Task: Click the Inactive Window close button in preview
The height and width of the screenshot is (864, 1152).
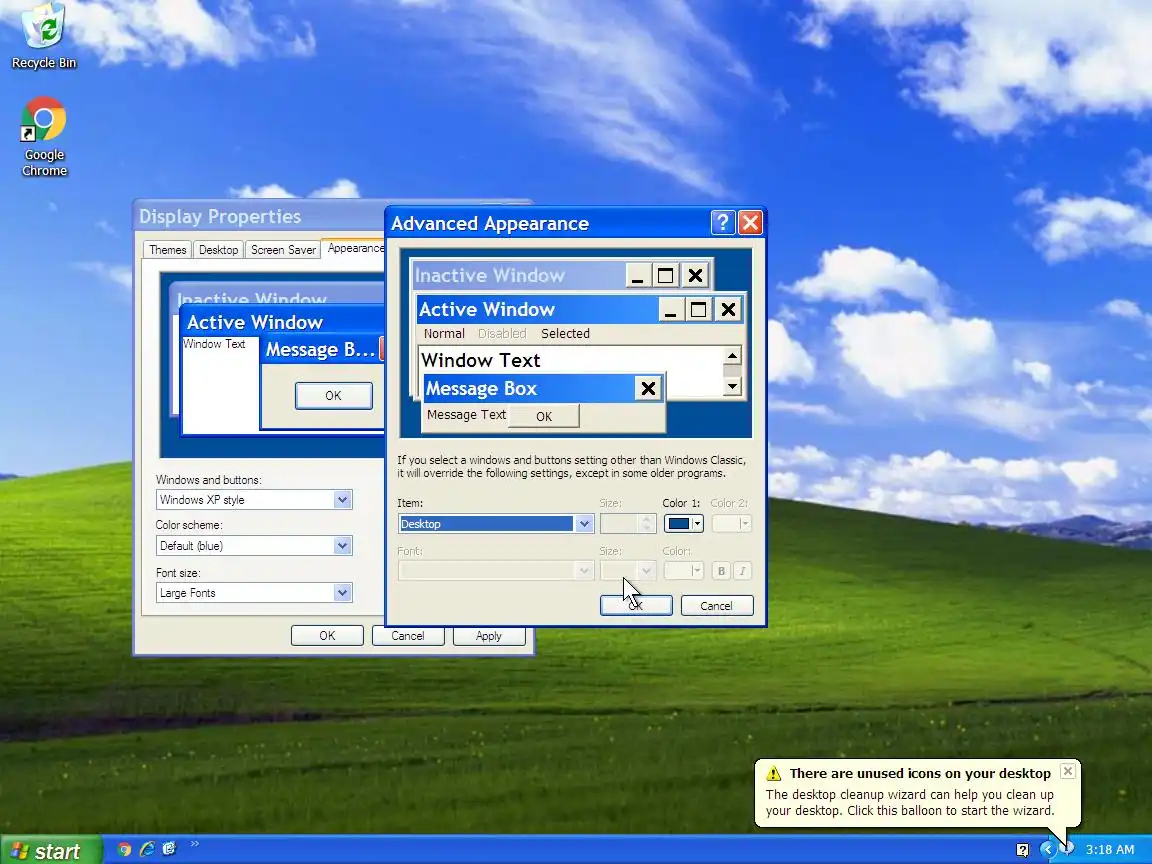Action: click(x=695, y=276)
